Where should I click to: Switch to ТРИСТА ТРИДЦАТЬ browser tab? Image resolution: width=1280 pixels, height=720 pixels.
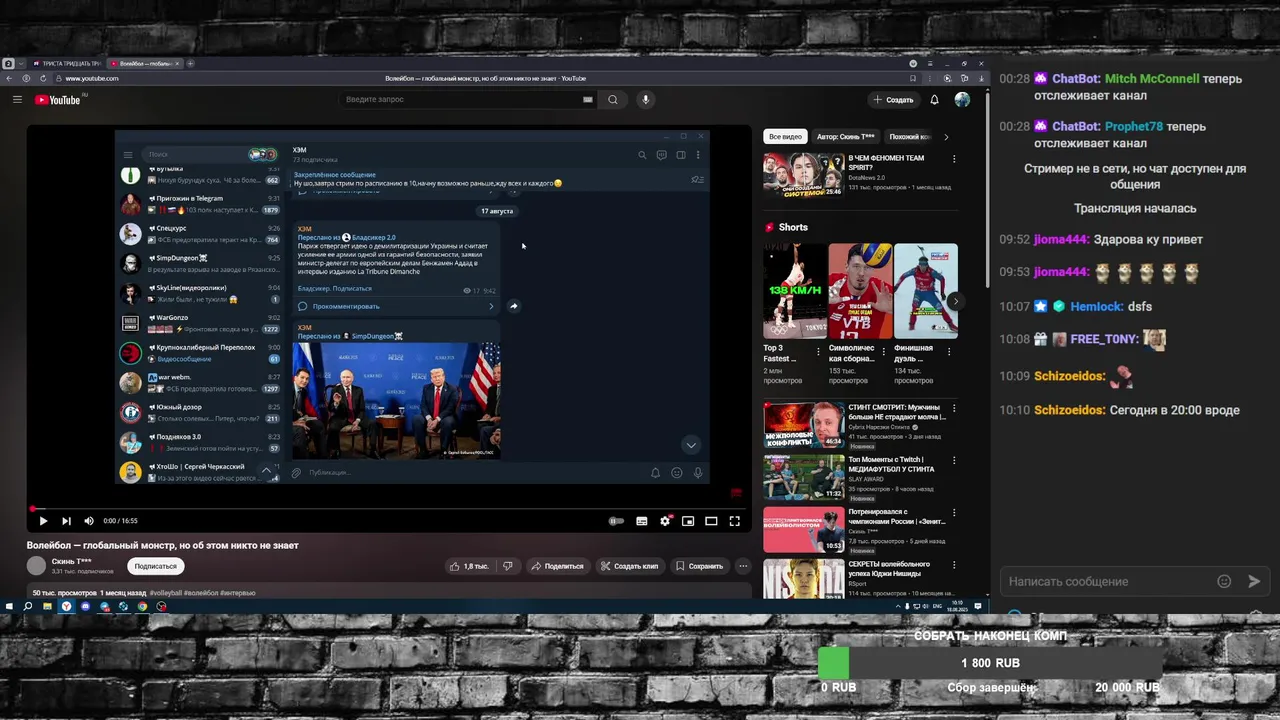coord(66,64)
